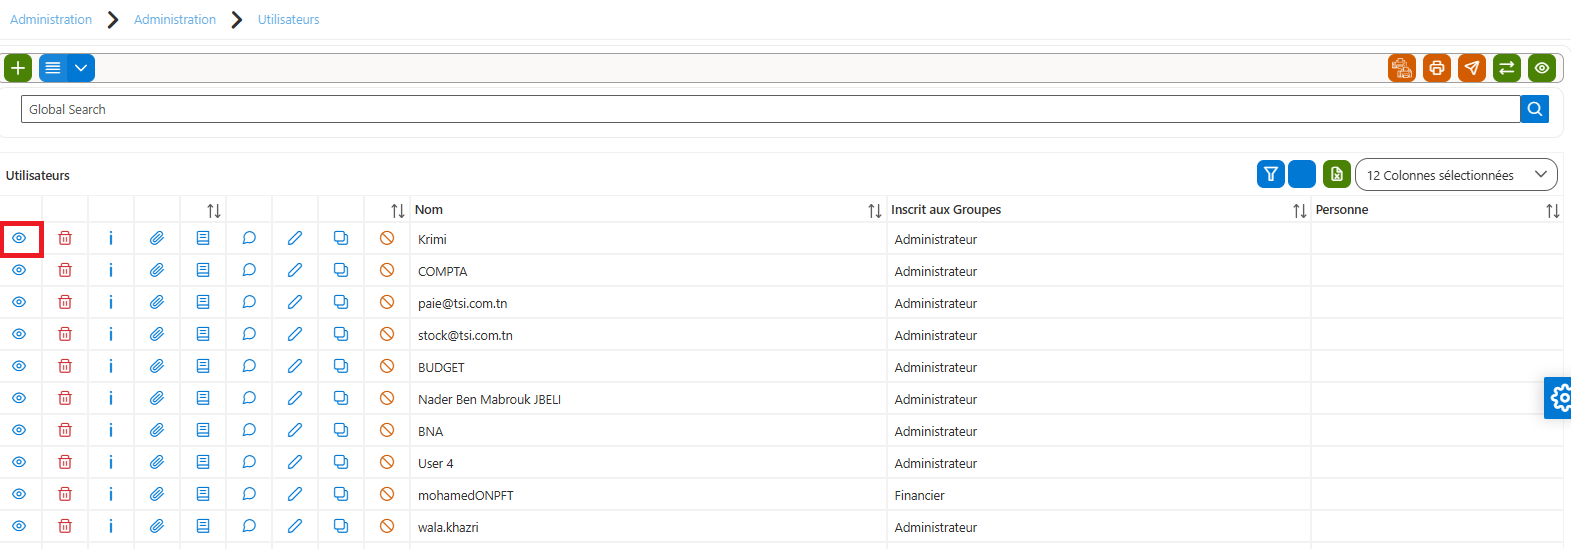
Task: Open document notes icon for BNA row
Action: [203, 430]
